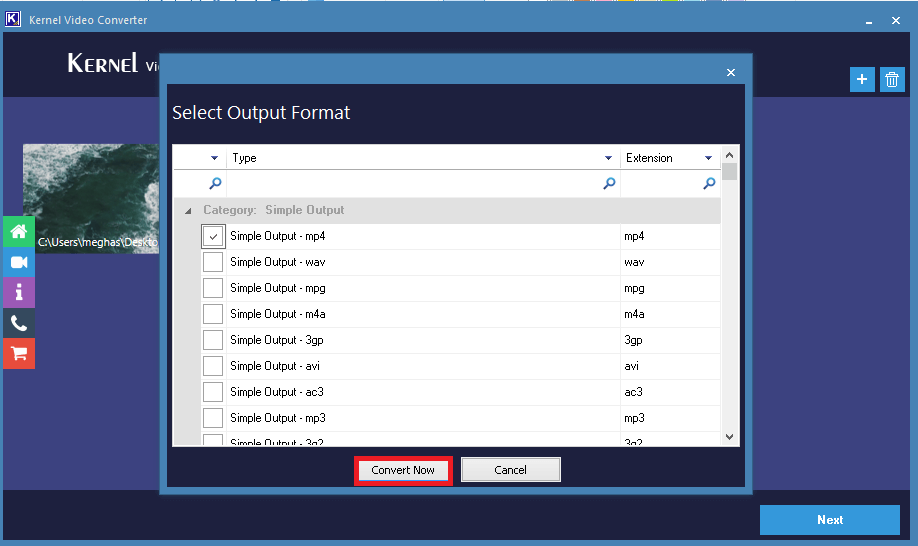
Task: Click the scrollbar up arrow in format list
Action: tap(729, 155)
